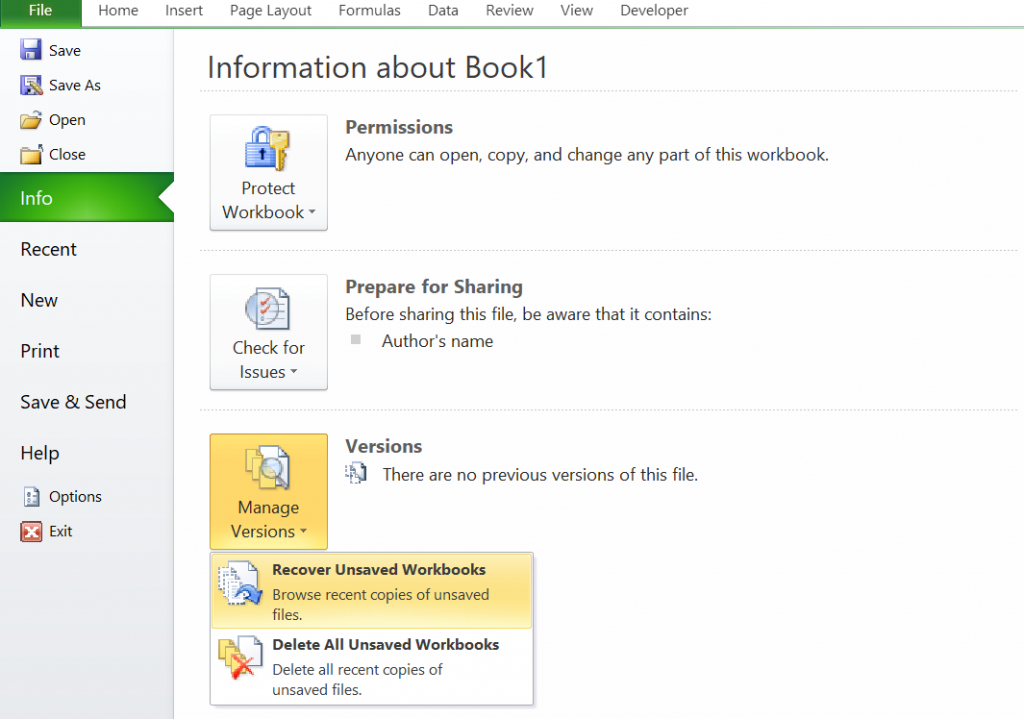Switch to the Home tab

(x=118, y=11)
